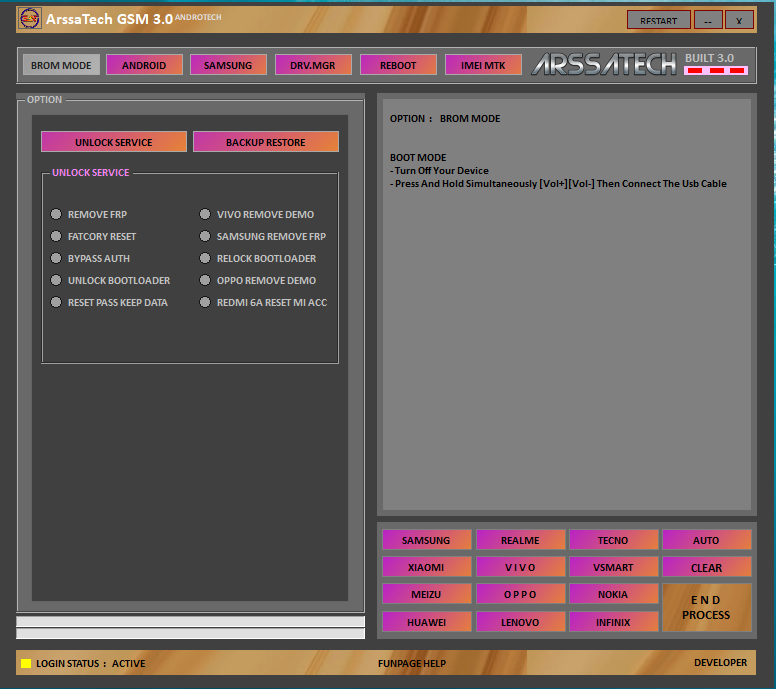Select Unlock Bootloader radio button

[57, 281]
